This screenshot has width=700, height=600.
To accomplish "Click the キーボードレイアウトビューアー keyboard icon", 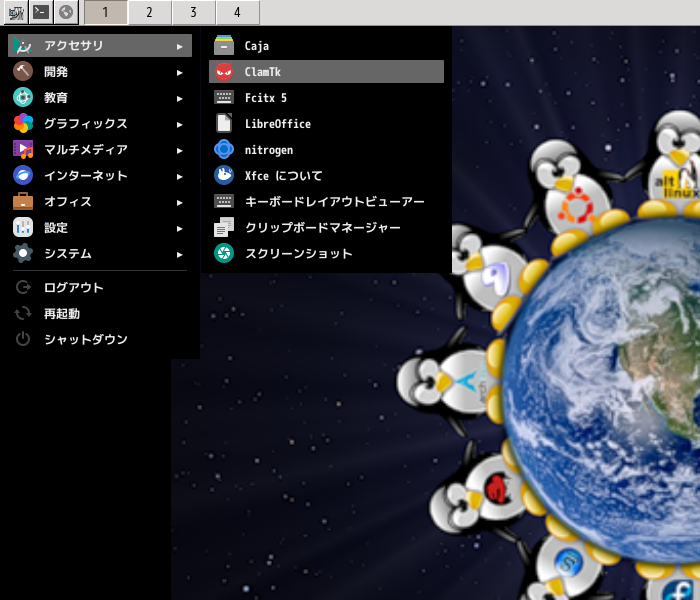I will click(x=224, y=201).
